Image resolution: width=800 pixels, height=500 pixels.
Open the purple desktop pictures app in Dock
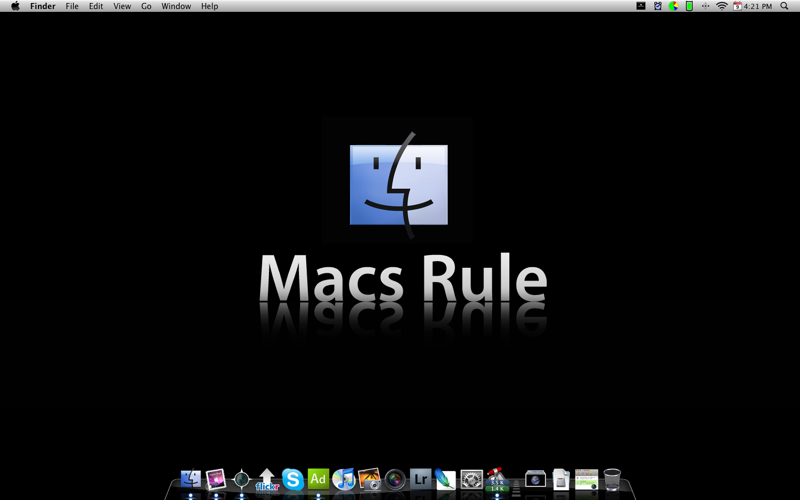[x=216, y=479]
